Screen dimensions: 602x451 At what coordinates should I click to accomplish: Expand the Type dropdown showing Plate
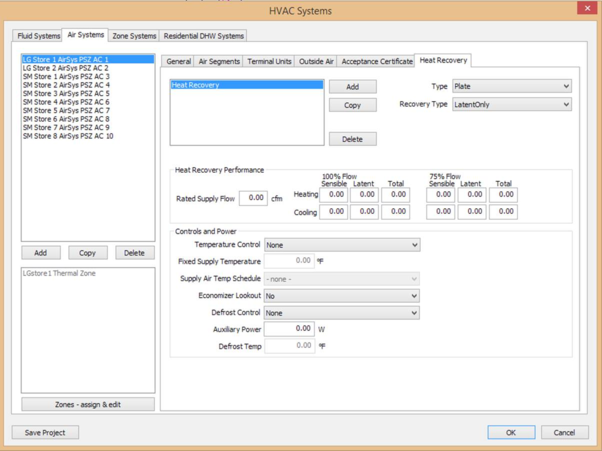511,87
